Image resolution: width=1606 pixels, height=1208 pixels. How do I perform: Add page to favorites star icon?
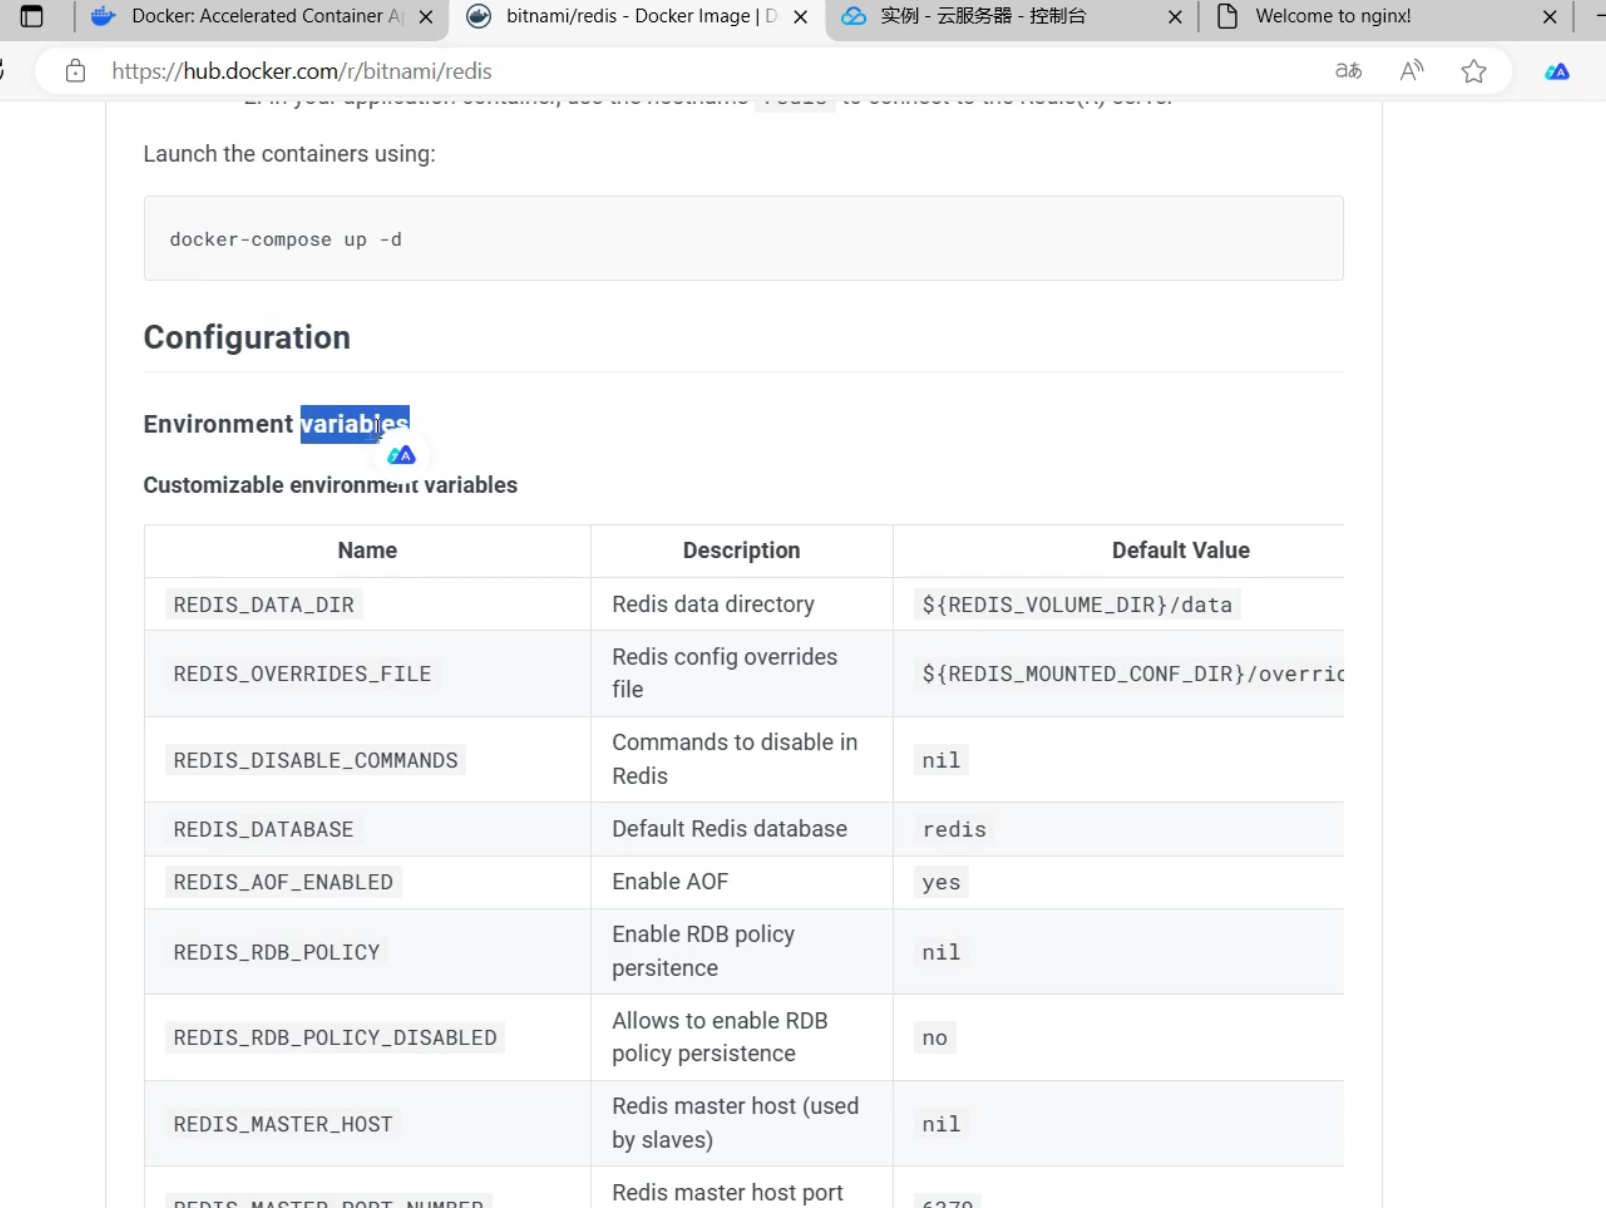tap(1473, 71)
